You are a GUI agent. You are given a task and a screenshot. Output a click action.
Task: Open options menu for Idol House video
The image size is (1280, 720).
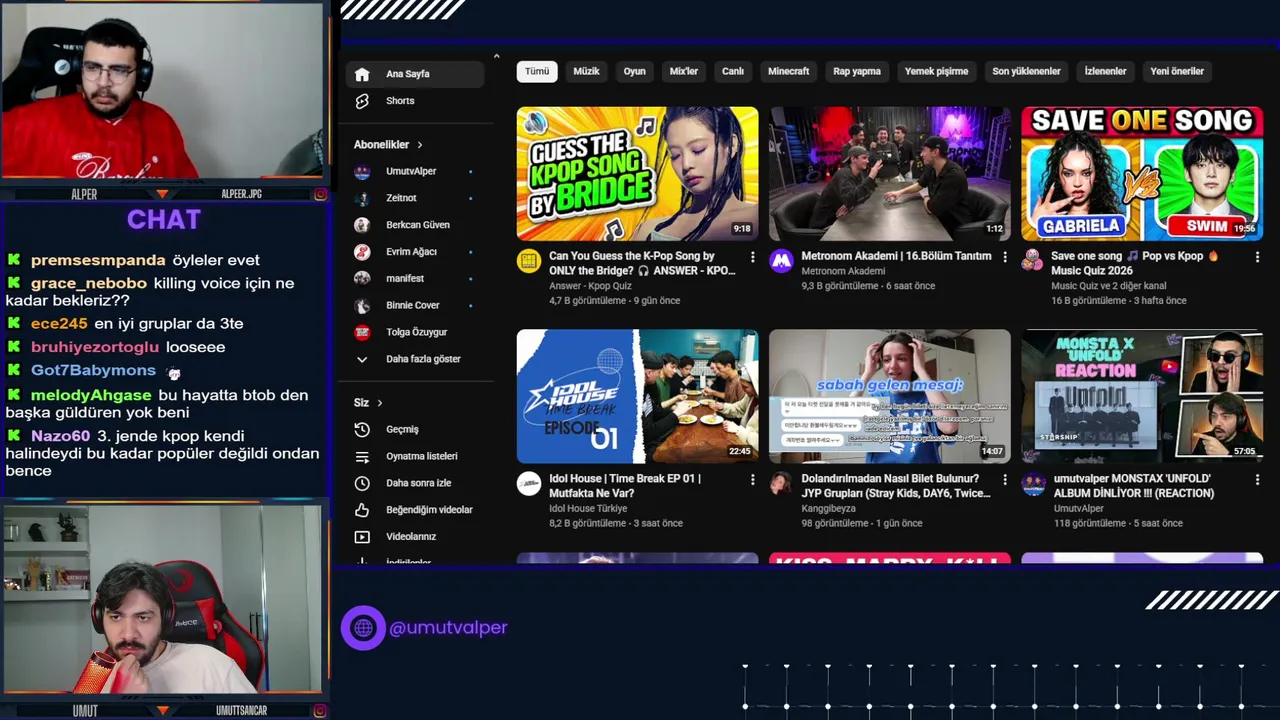pyautogui.click(x=752, y=480)
